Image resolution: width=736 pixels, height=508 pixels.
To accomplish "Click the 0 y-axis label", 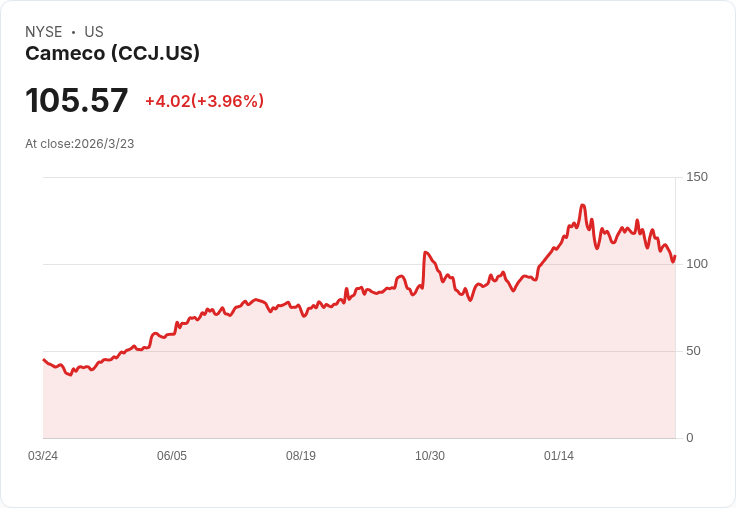I will click(690, 438).
